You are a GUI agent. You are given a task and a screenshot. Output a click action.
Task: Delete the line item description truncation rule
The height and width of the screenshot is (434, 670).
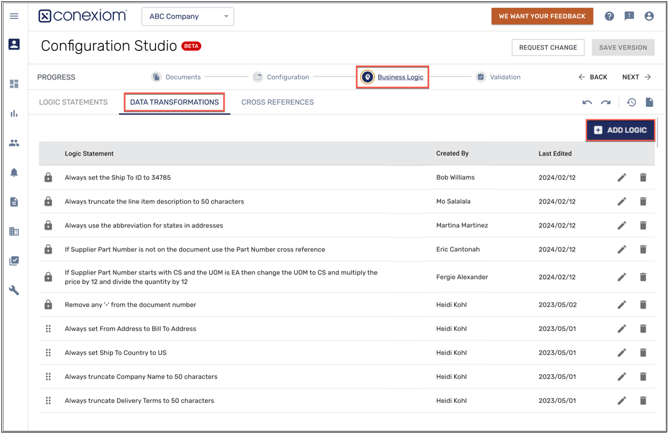tap(643, 202)
